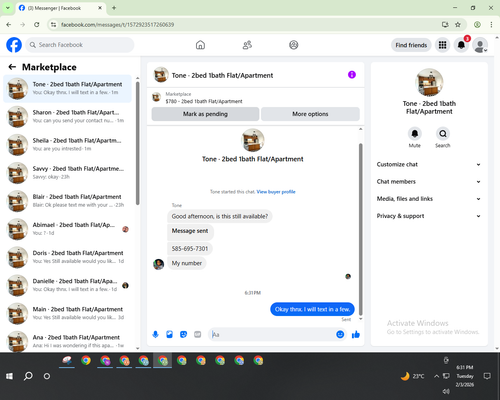The width and height of the screenshot is (500, 400).
Task: Open the Facebook menu grid icon
Action: point(442,45)
